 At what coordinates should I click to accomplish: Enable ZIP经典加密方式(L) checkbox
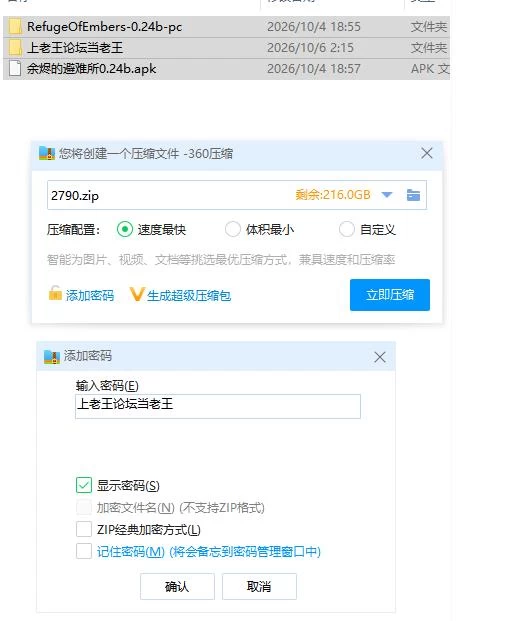(84, 529)
